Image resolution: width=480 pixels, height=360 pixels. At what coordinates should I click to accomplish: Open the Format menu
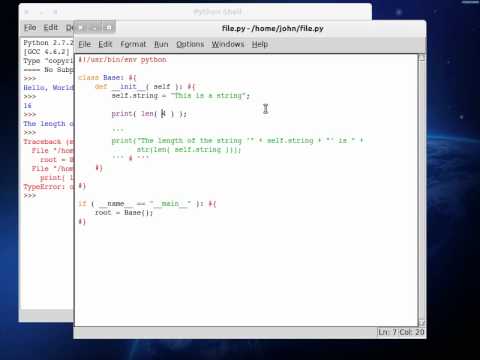[133, 44]
